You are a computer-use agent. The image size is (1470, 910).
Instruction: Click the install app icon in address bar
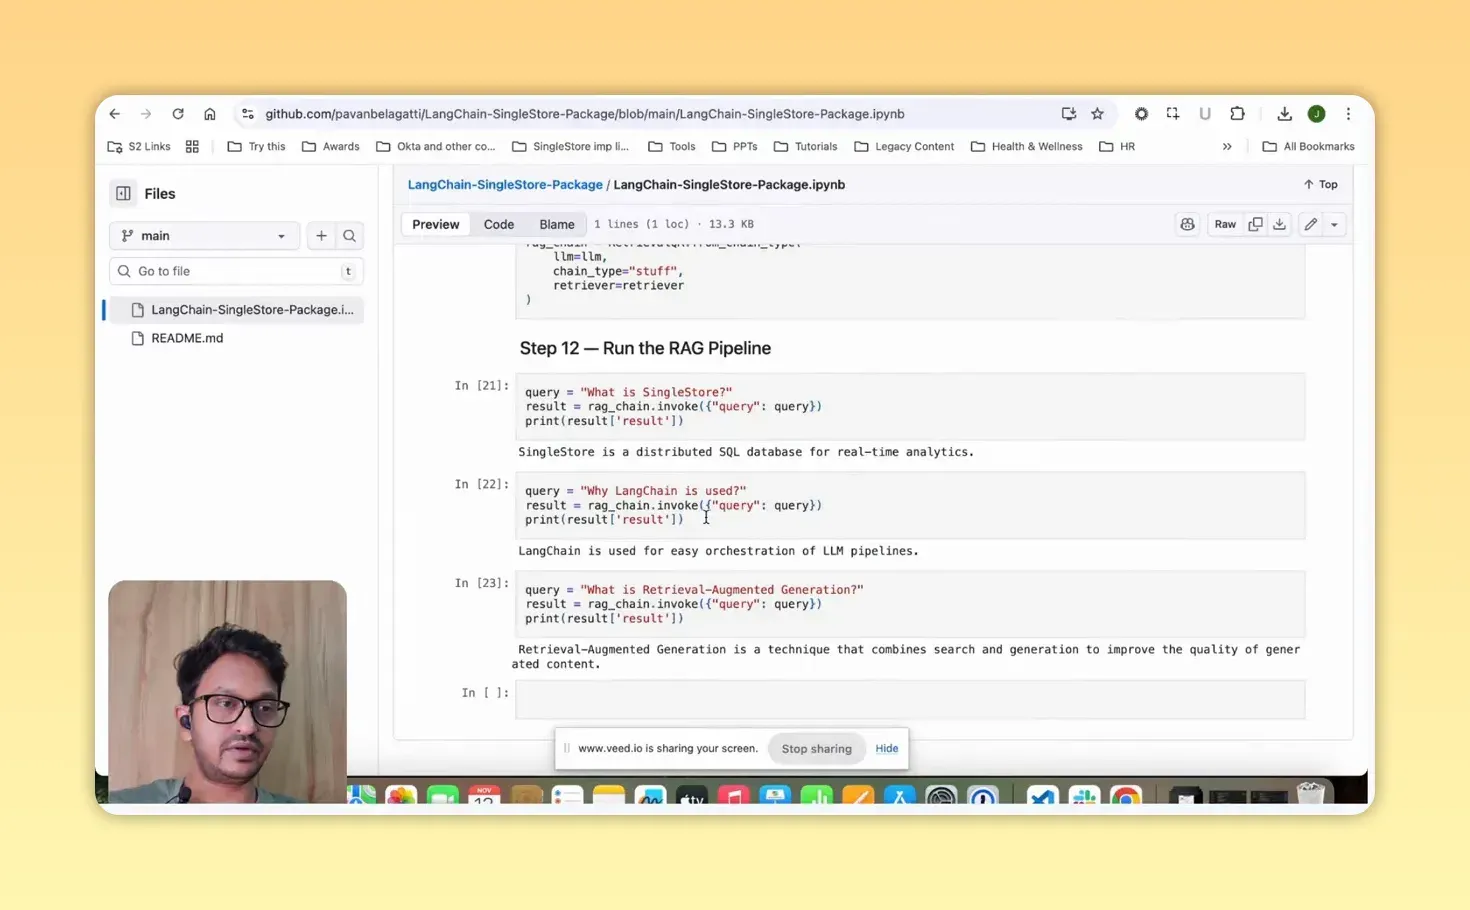[x=1068, y=114]
